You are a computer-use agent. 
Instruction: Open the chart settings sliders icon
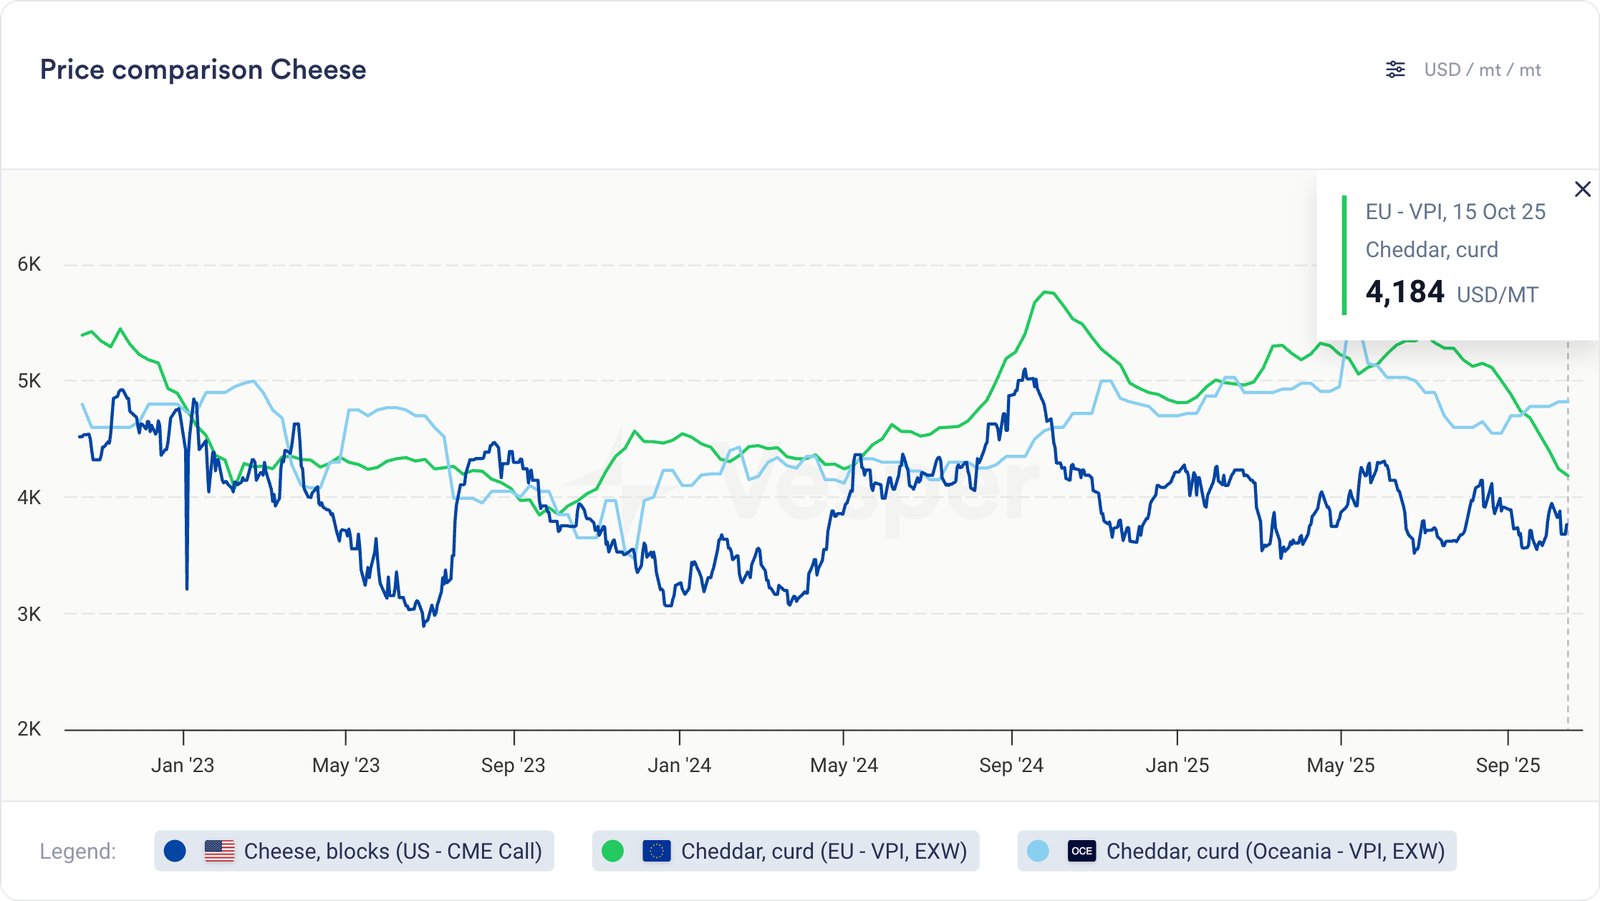pyautogui.click(x=1395, y=69)
